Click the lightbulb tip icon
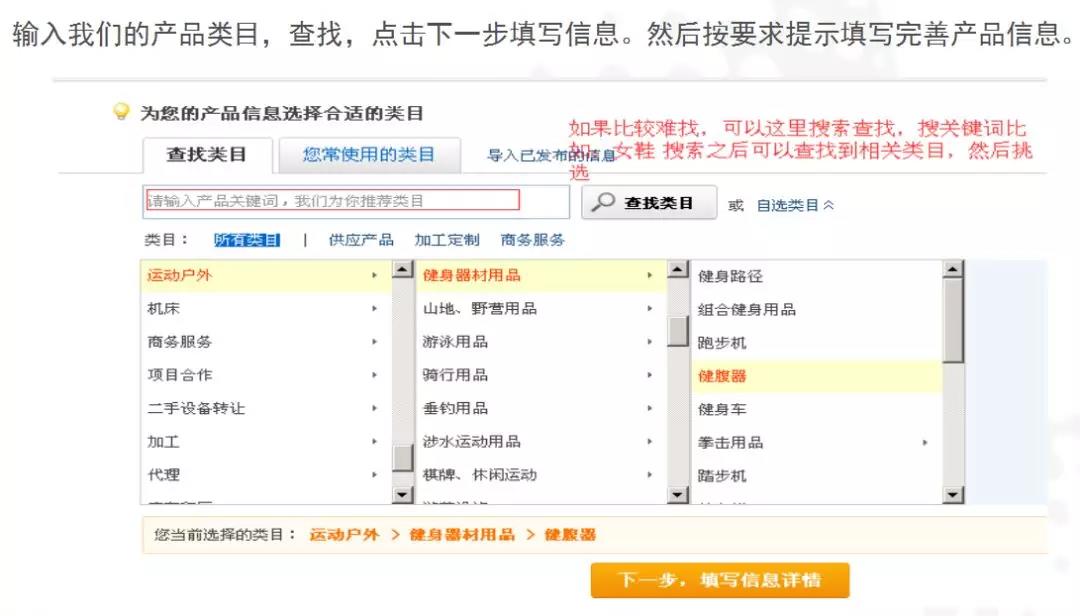The image size is (1080, 616). (x=122, y=112)
